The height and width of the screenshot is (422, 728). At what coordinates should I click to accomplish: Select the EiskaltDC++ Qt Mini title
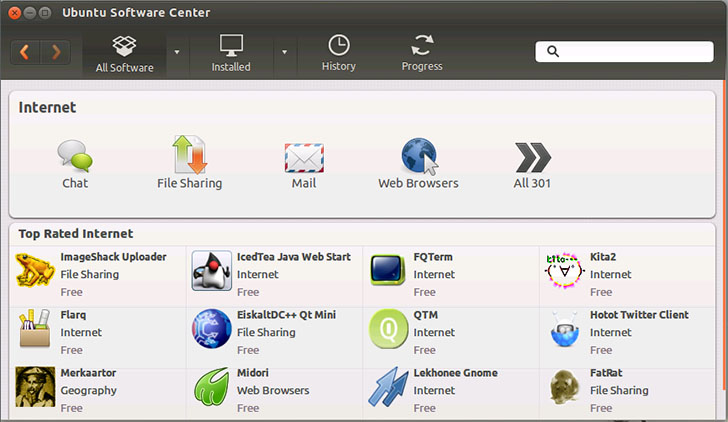tap(286, 315)
